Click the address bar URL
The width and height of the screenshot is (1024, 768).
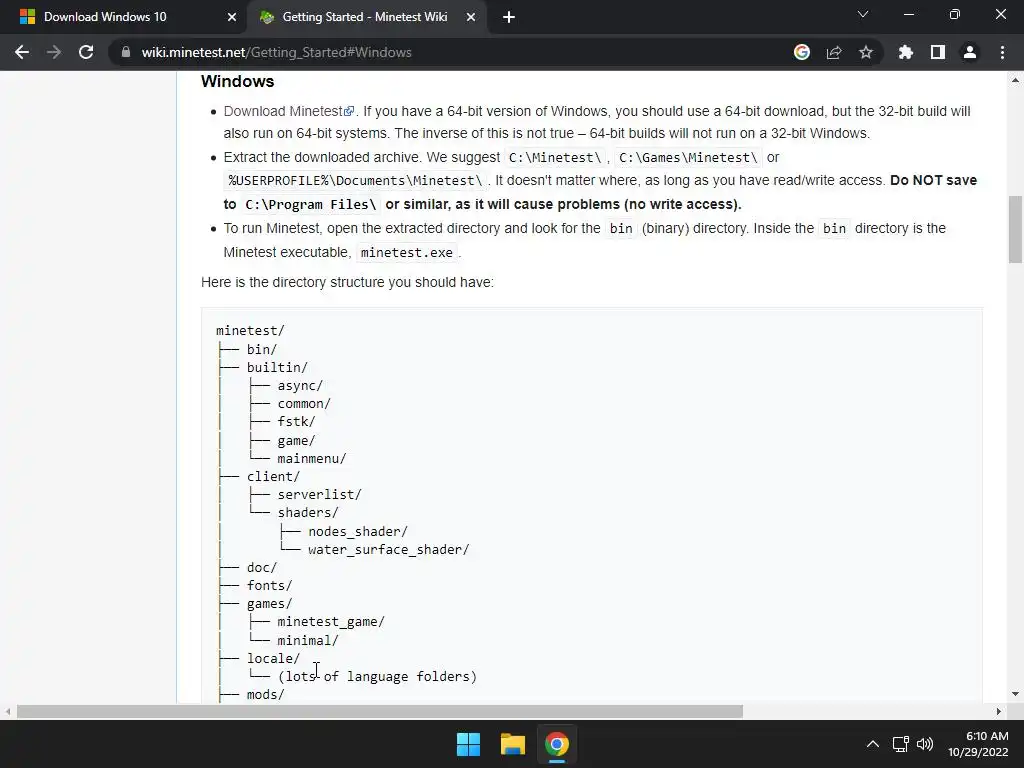click(x=276, y=52)
